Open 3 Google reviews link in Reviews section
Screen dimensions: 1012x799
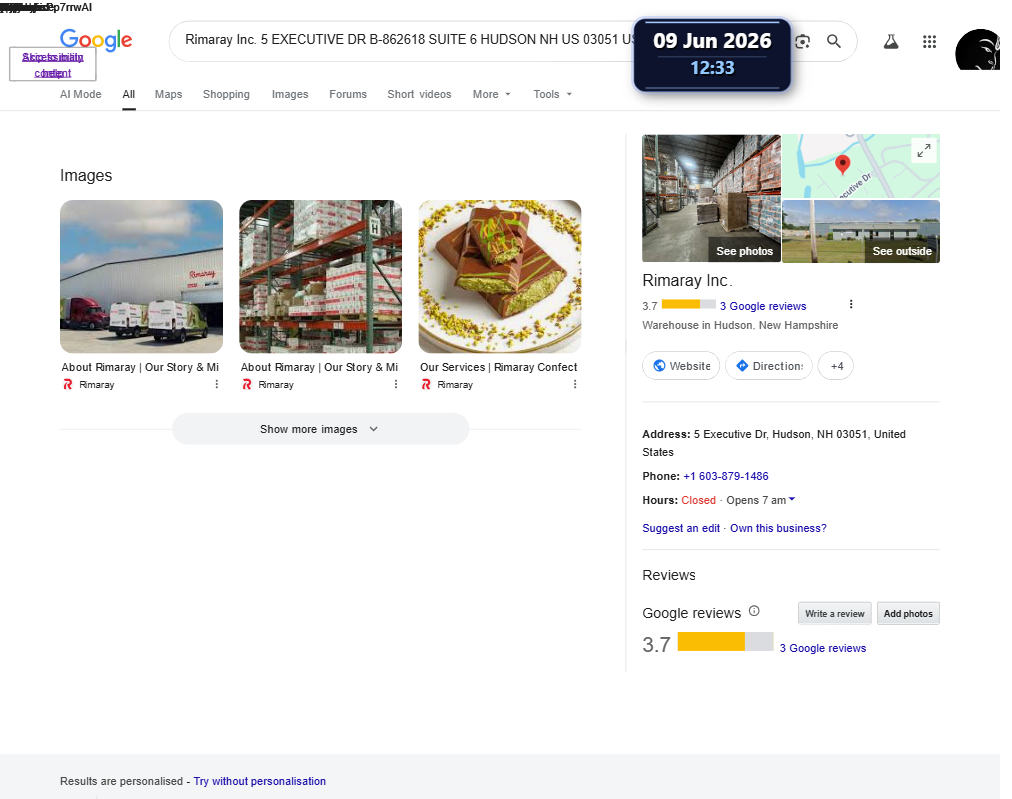pos(823,648)
